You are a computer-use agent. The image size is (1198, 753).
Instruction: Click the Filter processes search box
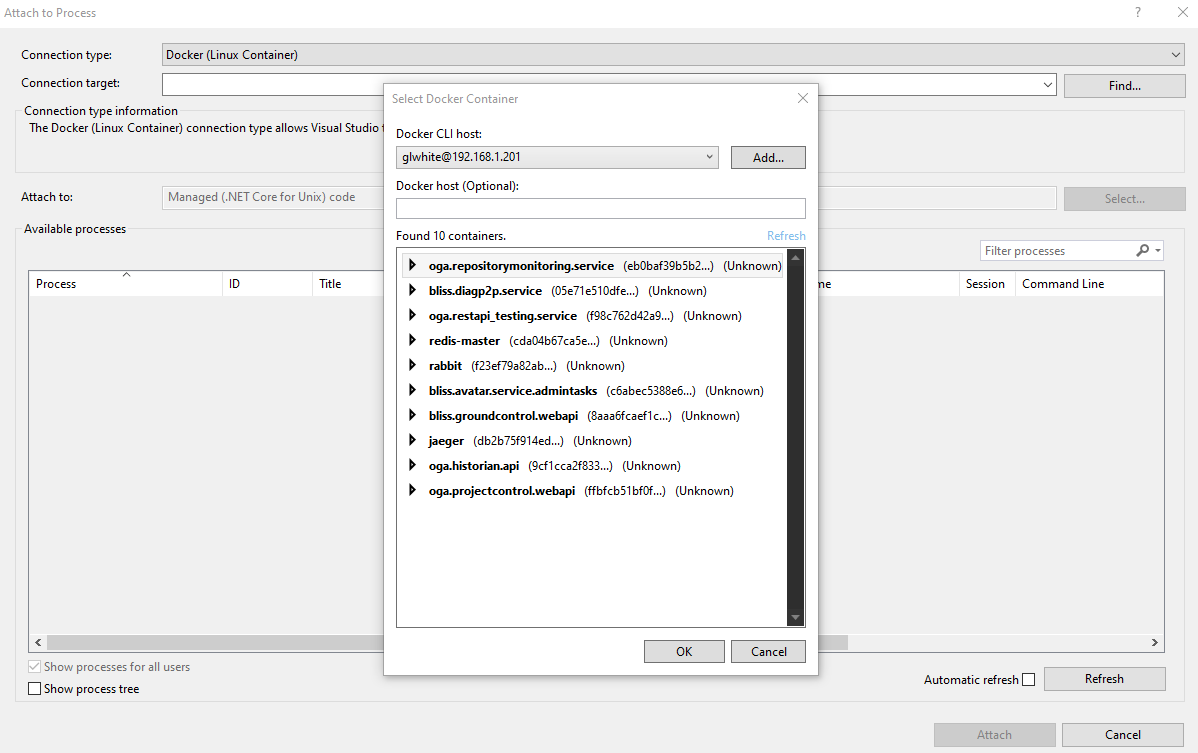(x=1057, y=250)
